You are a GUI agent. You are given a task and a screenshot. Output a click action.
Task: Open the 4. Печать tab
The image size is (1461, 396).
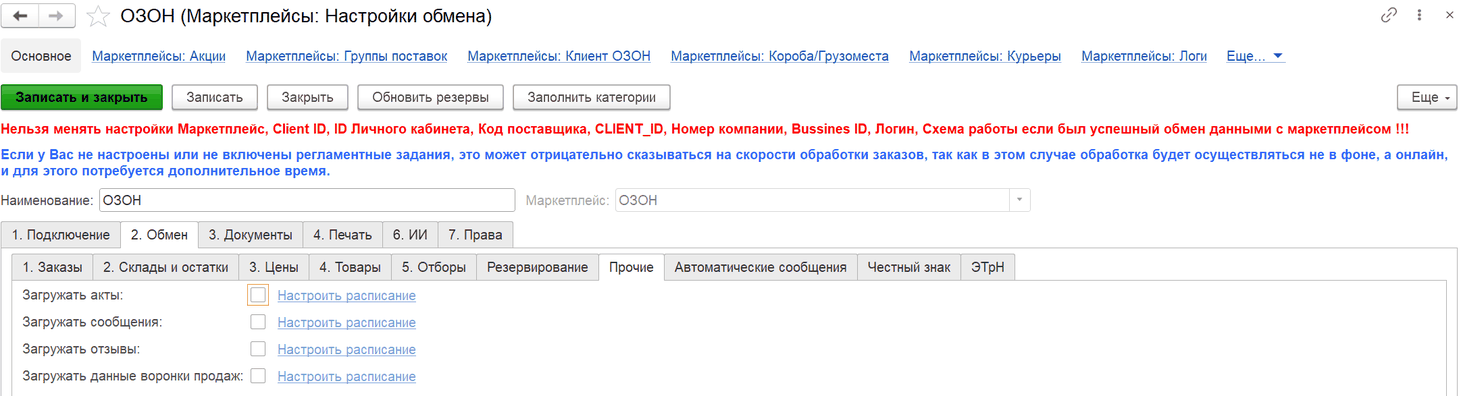coord(342,235)
